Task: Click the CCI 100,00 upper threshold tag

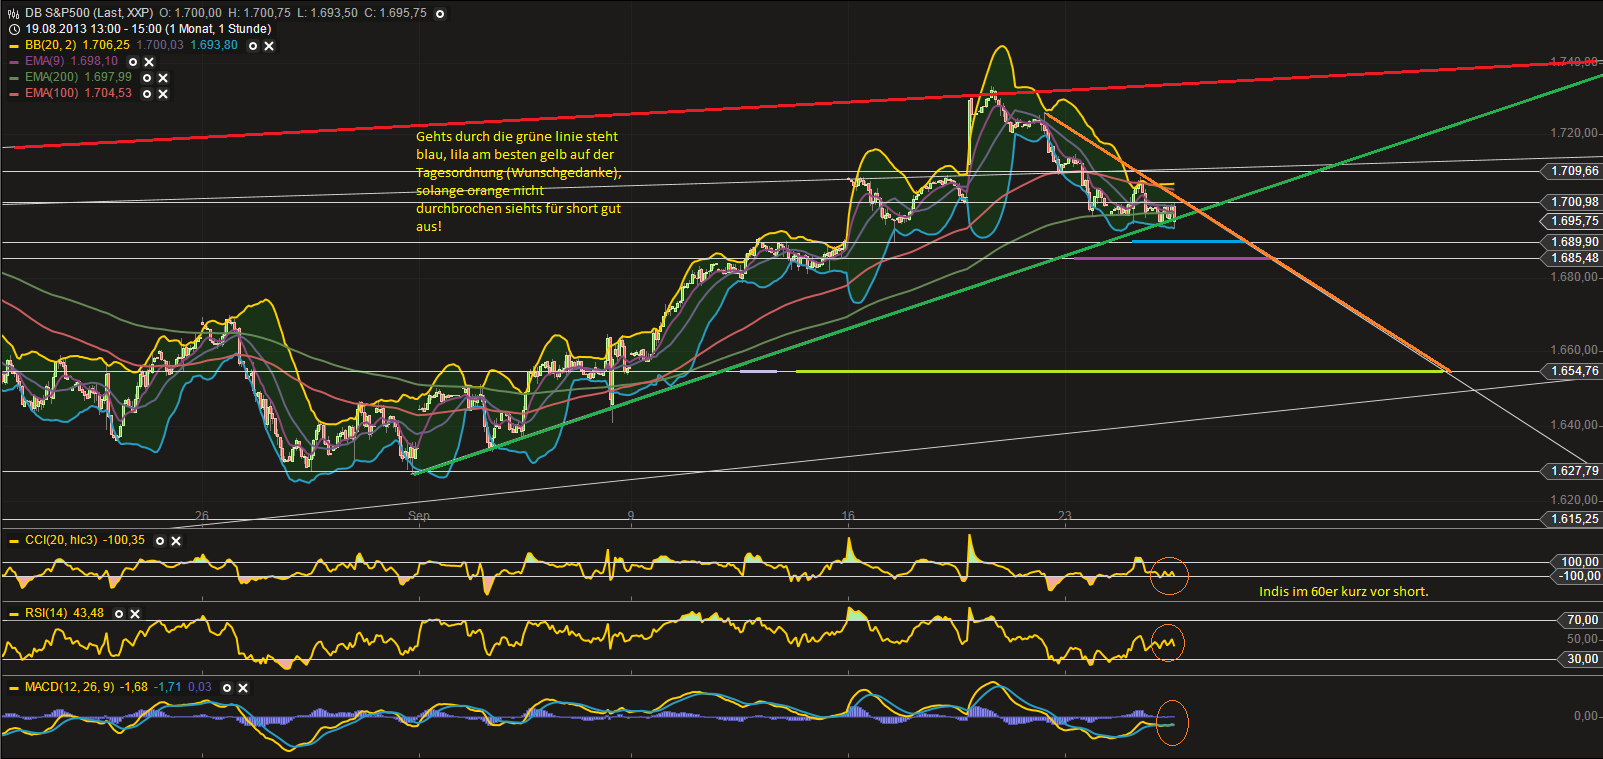Action: pyautogui.click(x=1576, y=562)
